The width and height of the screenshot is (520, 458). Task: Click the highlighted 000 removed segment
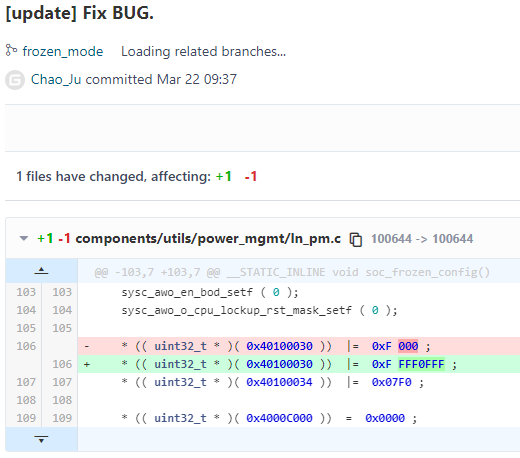408,346
